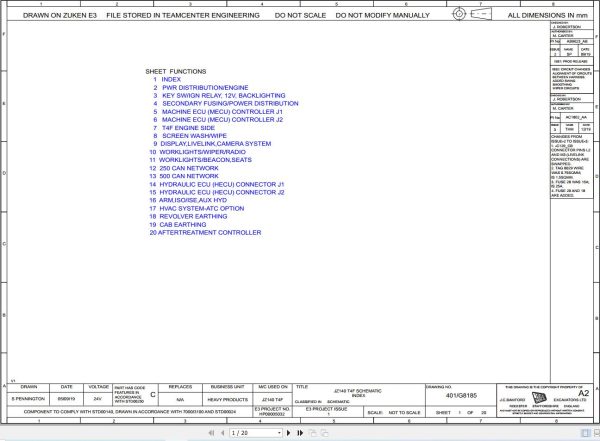Click the DO NOT SCALE note
600x441 pixels.
pos(300,15)
